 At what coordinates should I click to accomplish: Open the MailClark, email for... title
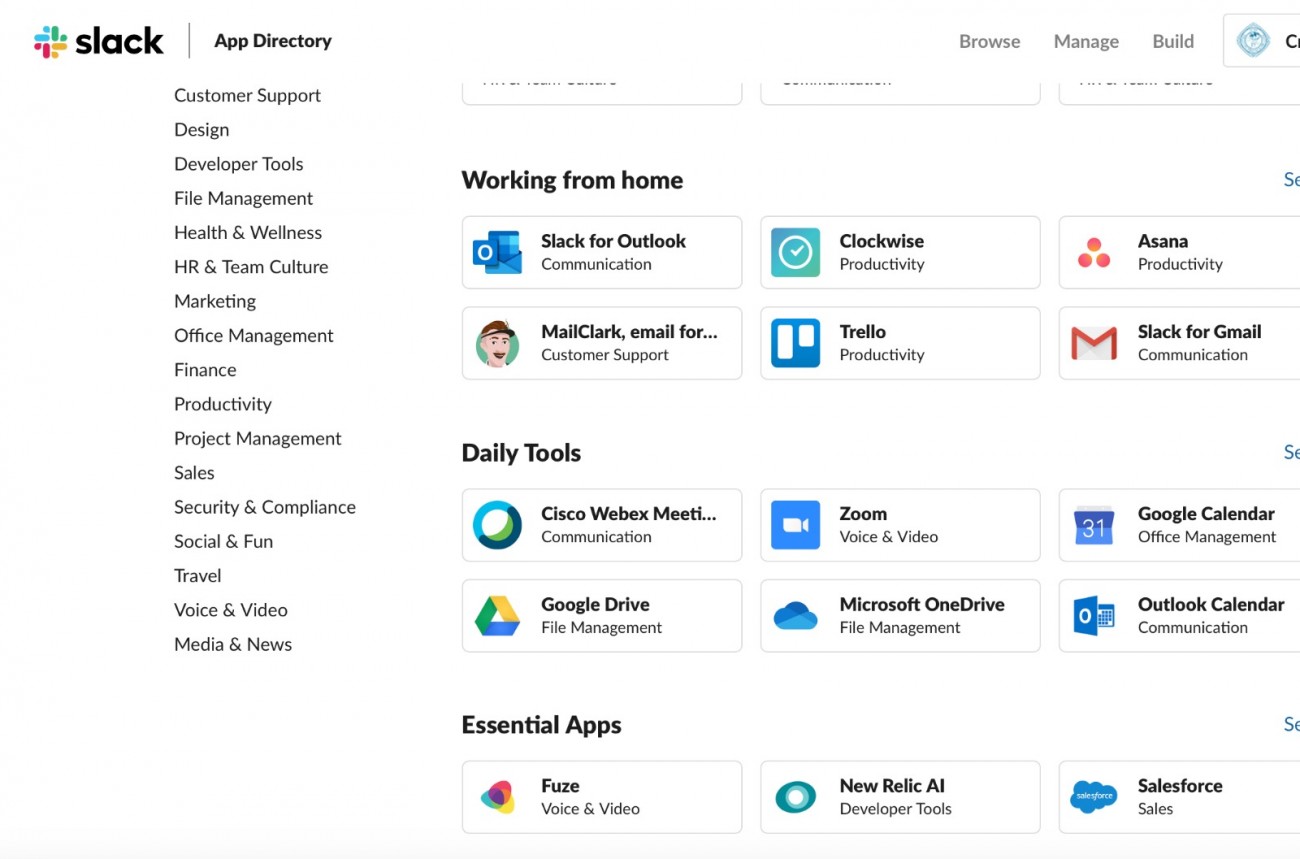pyautogui.click(x=629, y=331)
